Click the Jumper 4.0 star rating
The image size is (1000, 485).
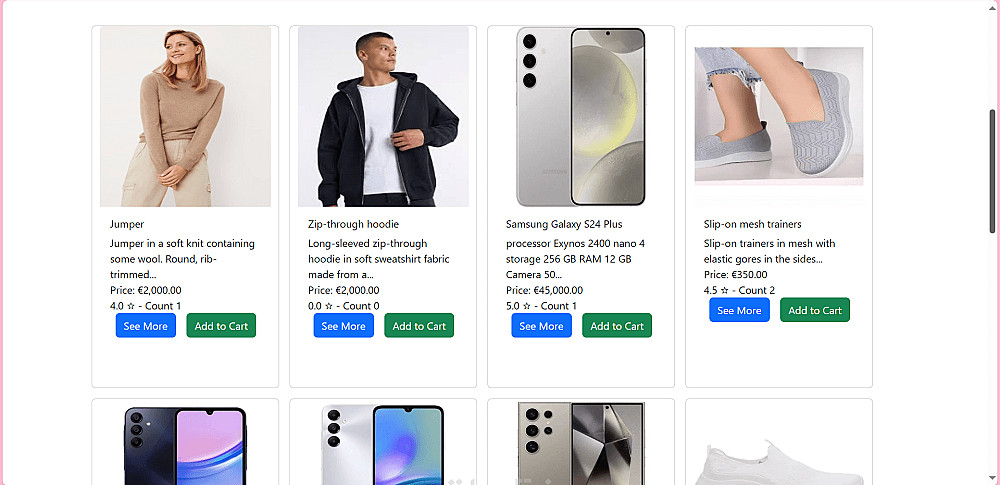145,306
